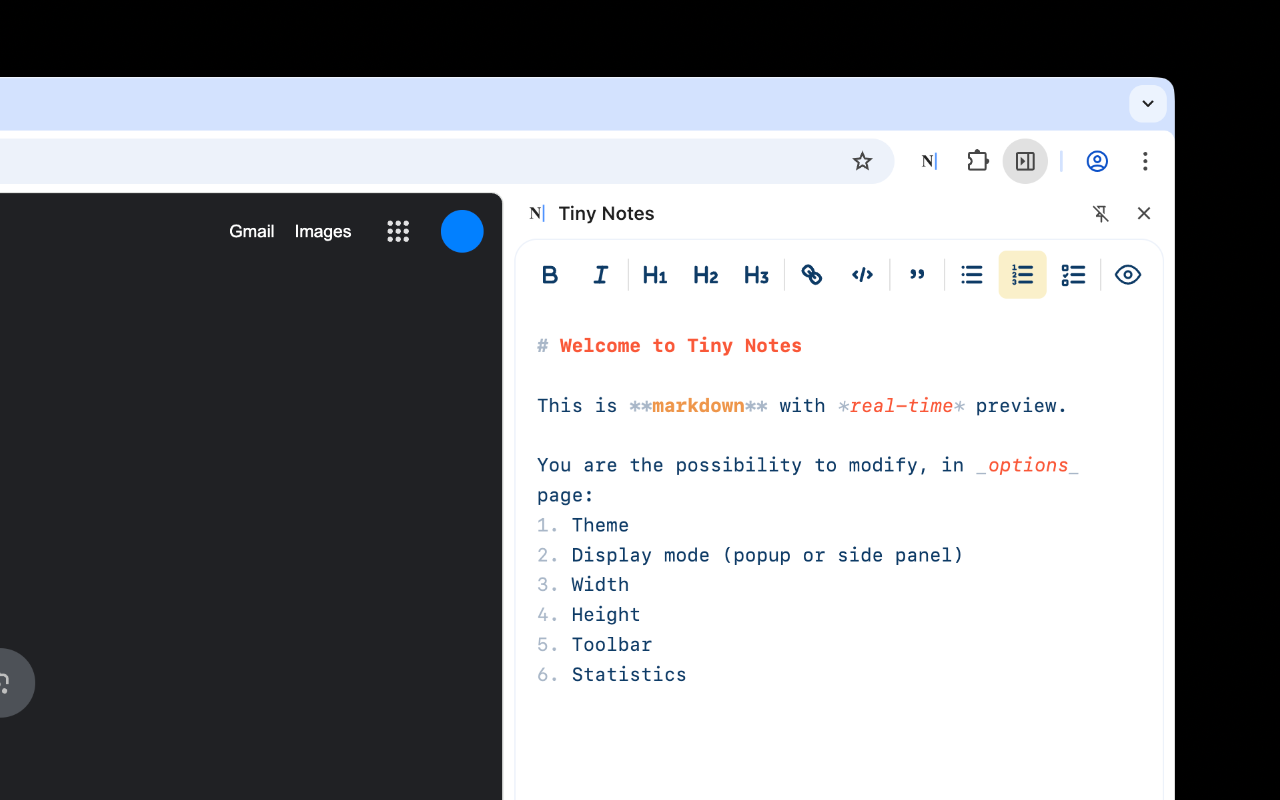Viewport: 1280px width, 800px height.
Task: Open the Chrome three-dot menu
Action: pyautogui.click(x=1145, y=161)
